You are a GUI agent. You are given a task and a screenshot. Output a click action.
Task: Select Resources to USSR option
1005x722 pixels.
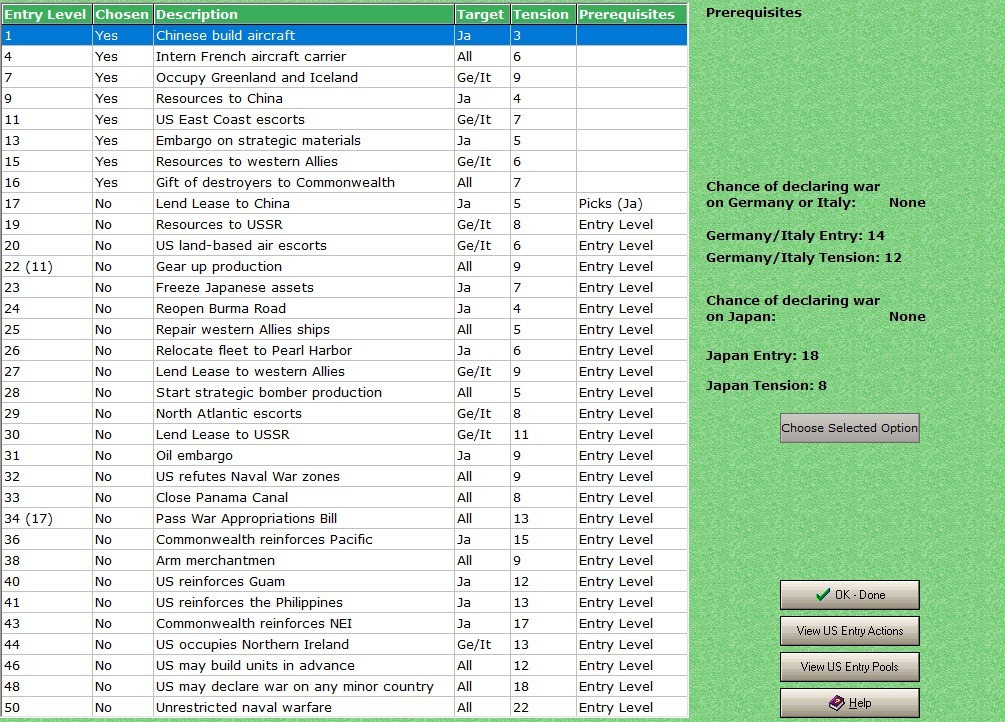click(x=345, y=224)
